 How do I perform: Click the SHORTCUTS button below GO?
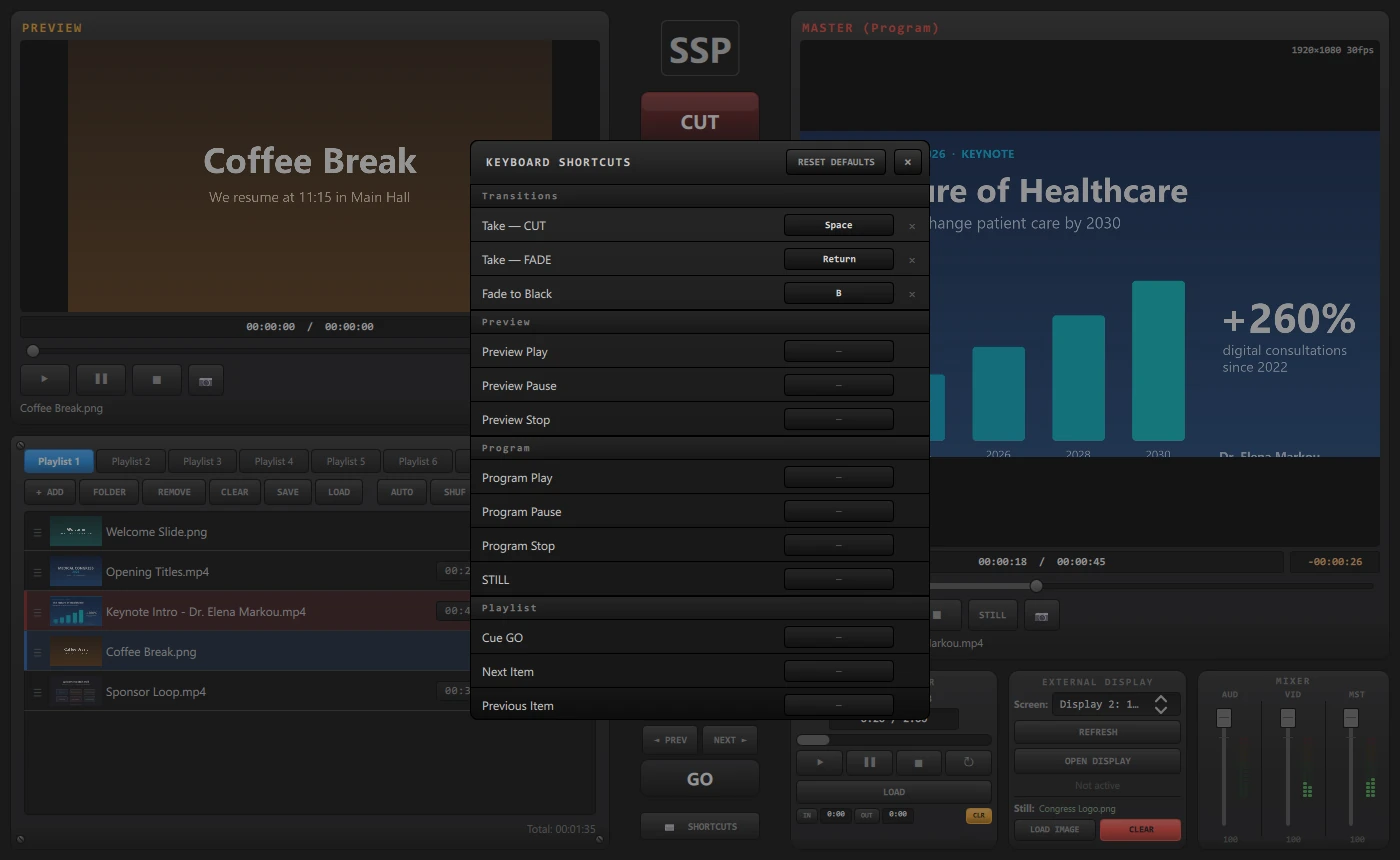pos(700,827)
